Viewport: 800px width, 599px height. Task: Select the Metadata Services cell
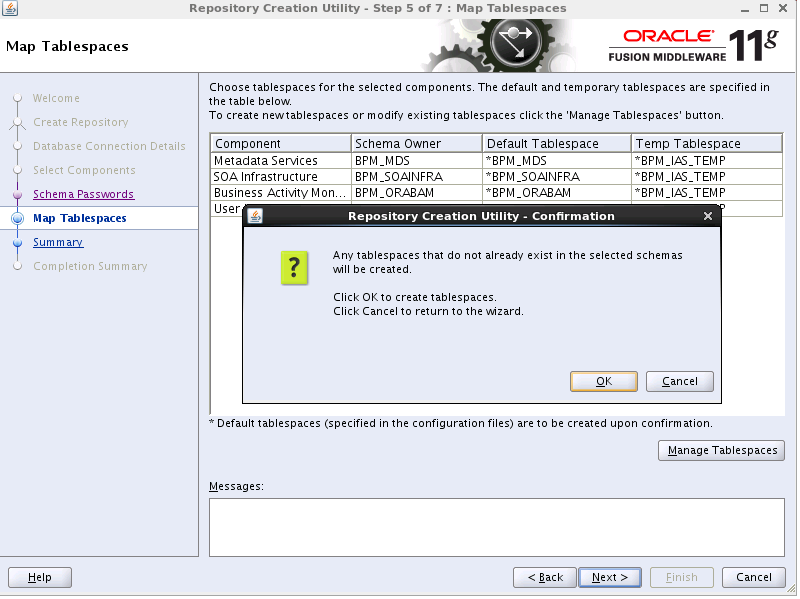pyautogui.click(x=281, y=161)
